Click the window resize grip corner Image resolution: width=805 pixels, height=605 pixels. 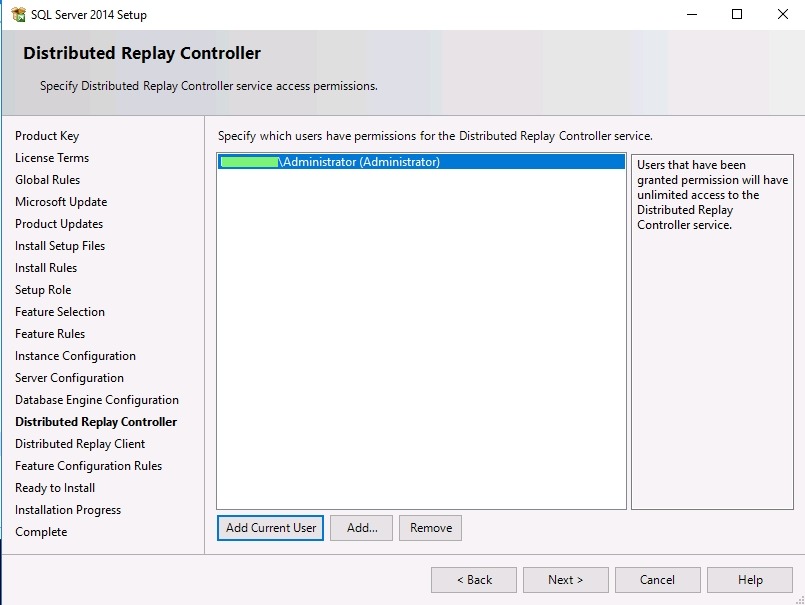coord(800,600)
